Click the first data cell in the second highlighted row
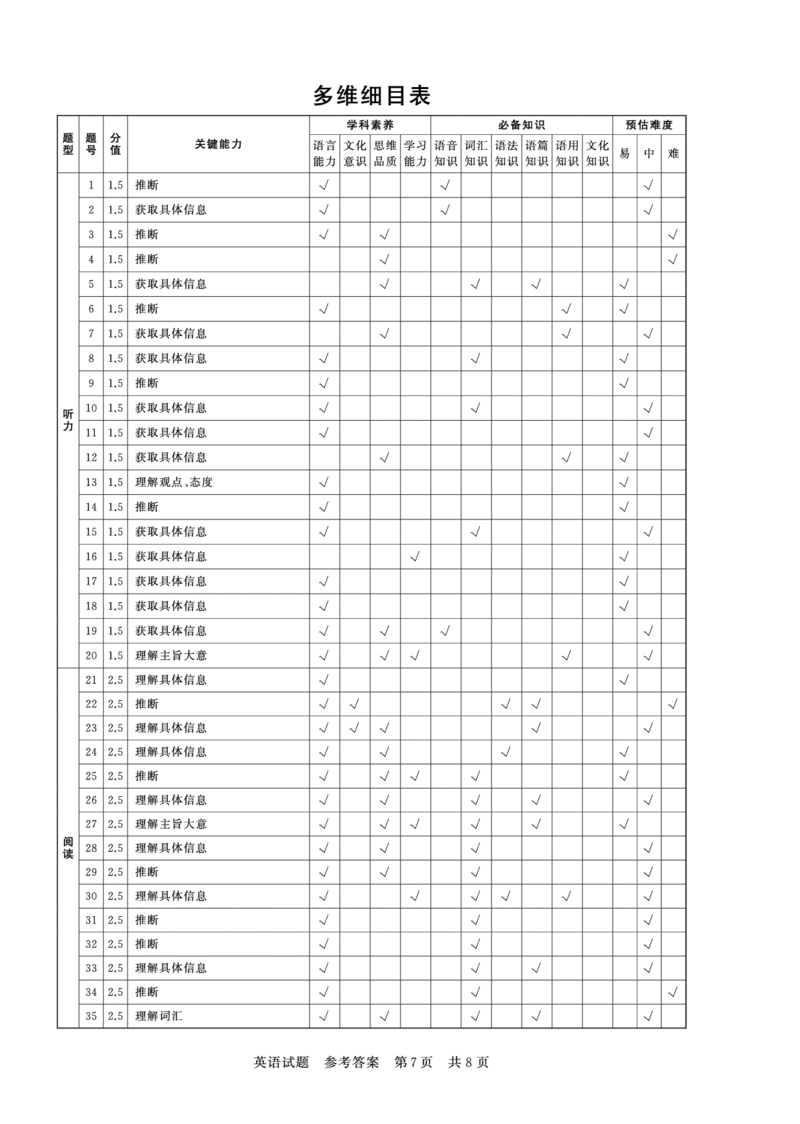Viewport: 800px width, 1124px height. [324, 530]
